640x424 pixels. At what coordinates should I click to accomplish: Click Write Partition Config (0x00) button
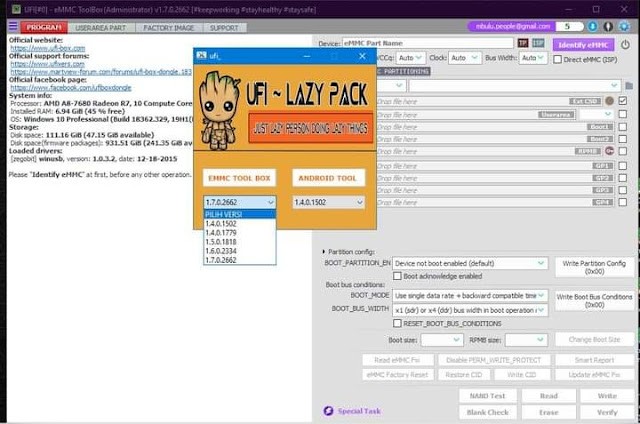coord(594,267)
